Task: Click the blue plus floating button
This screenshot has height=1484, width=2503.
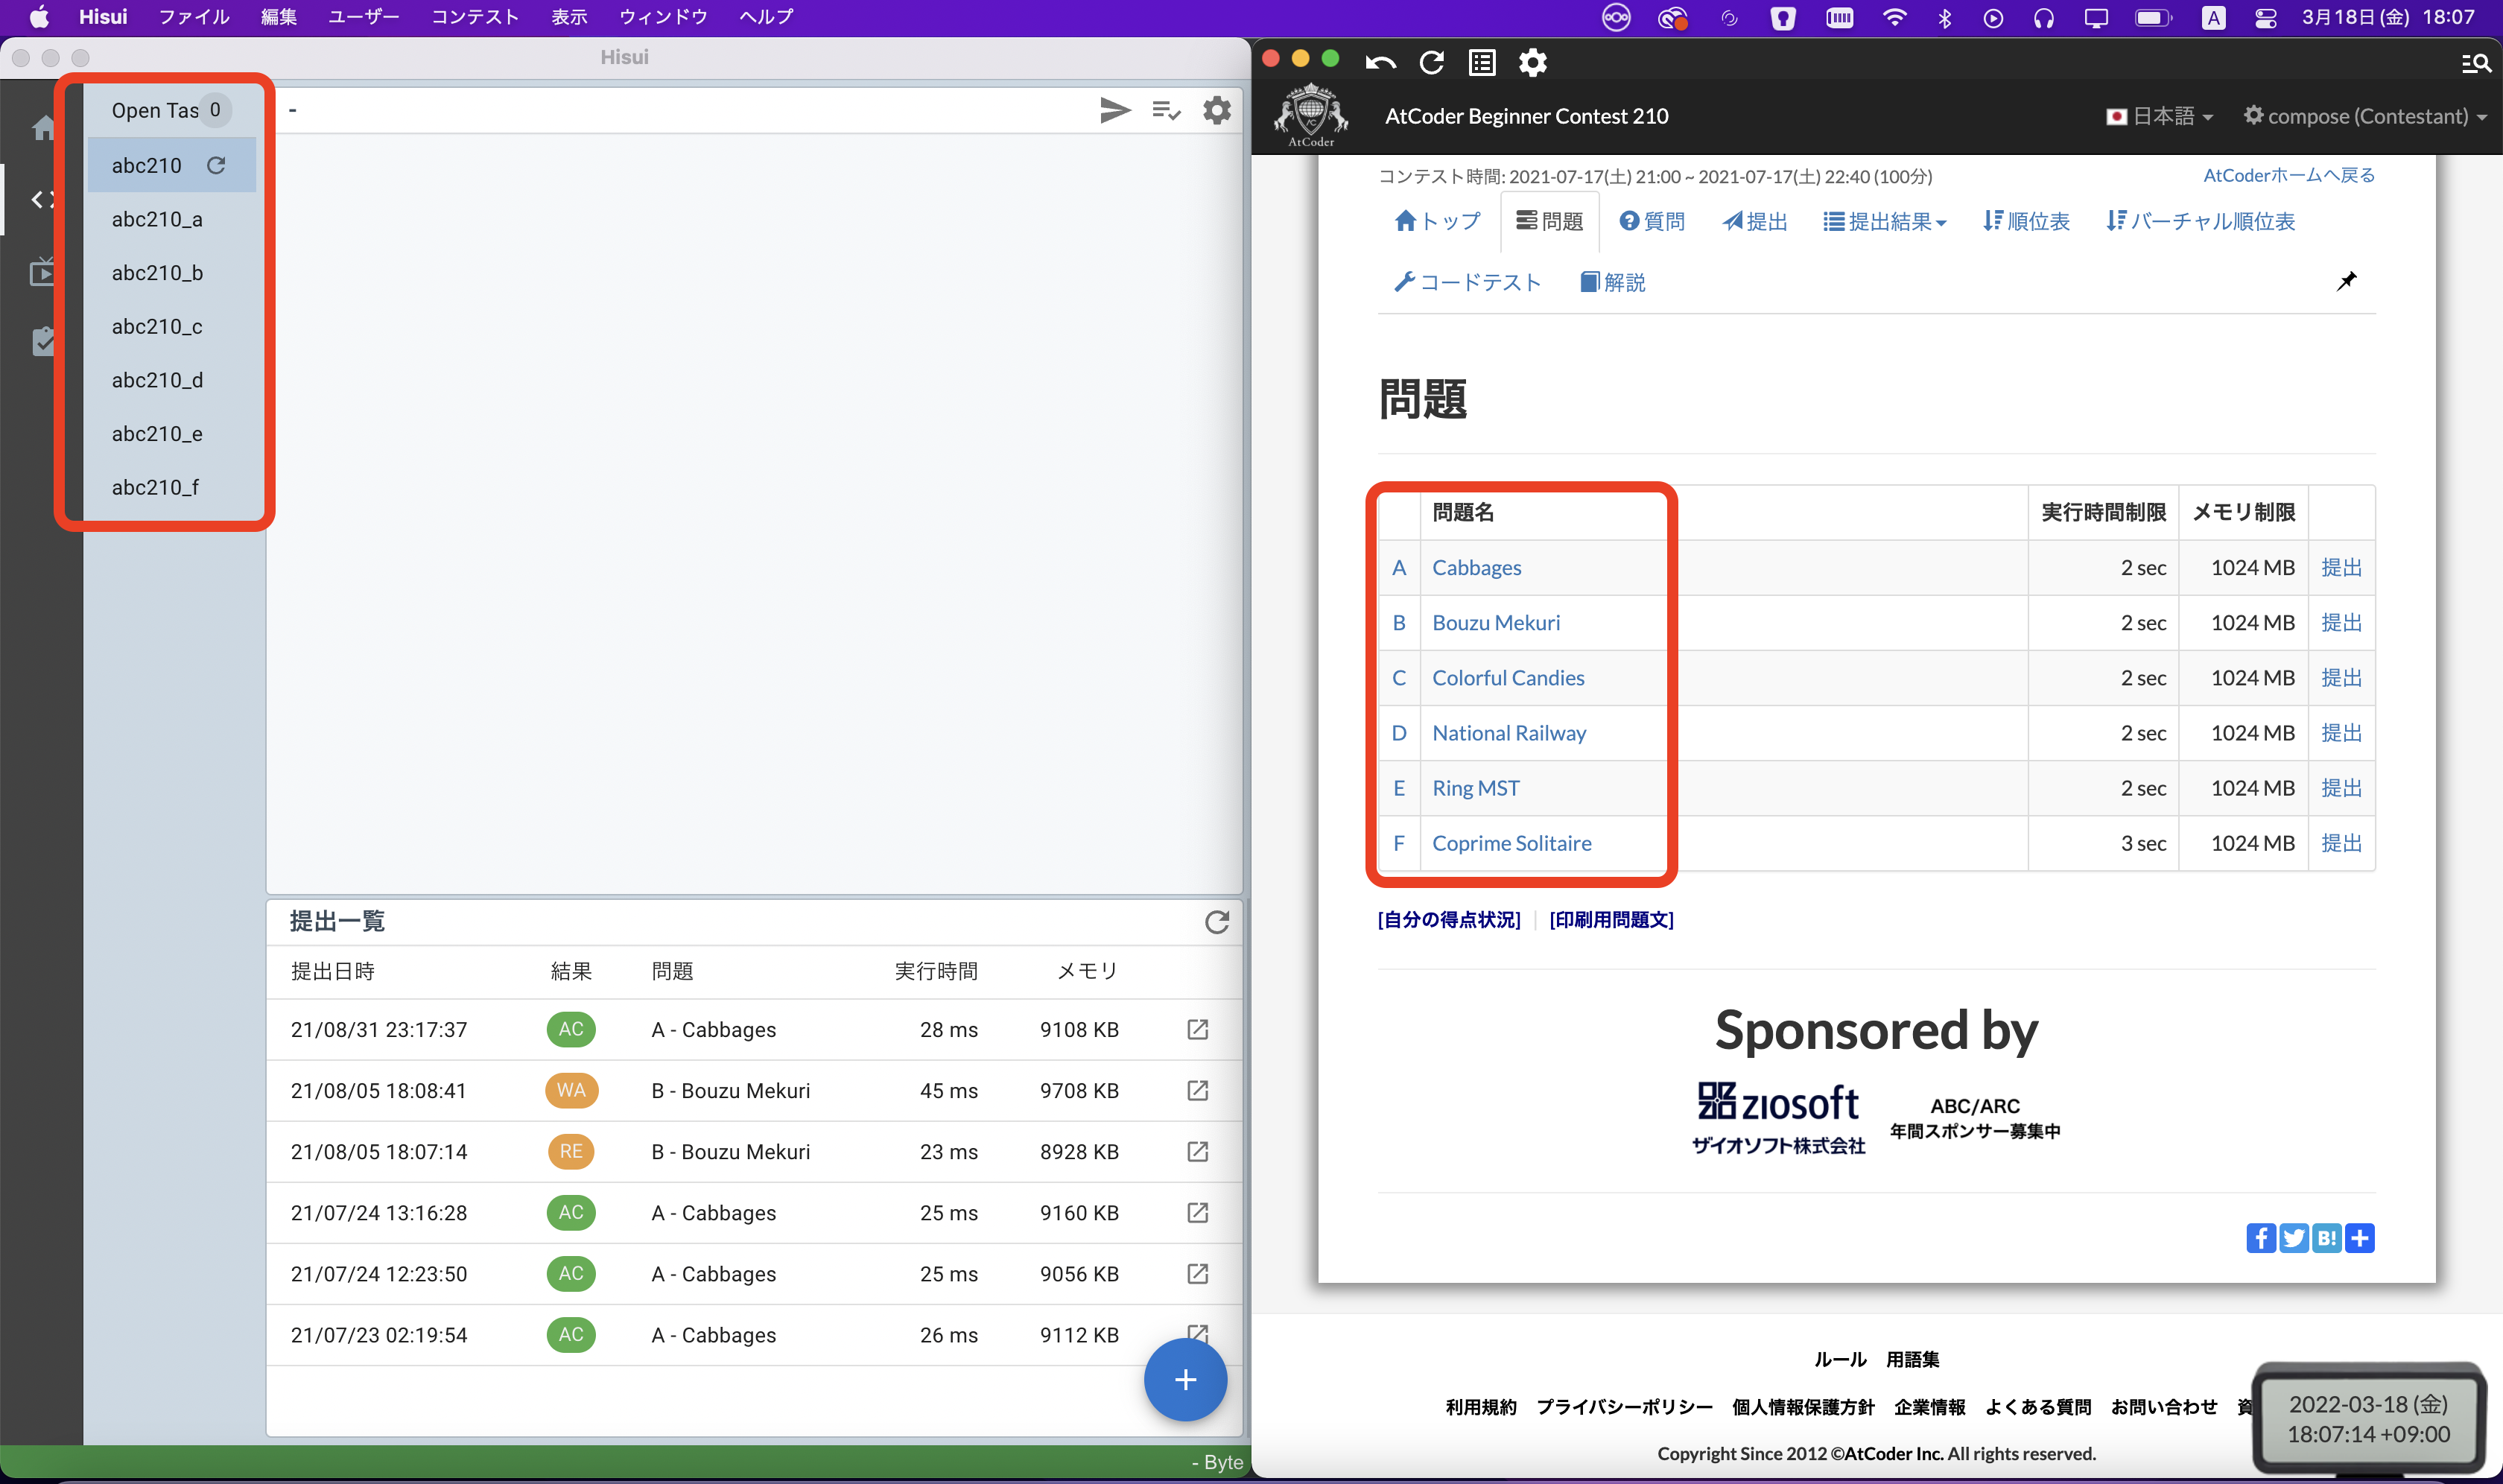Action: click(1185, 1380)
